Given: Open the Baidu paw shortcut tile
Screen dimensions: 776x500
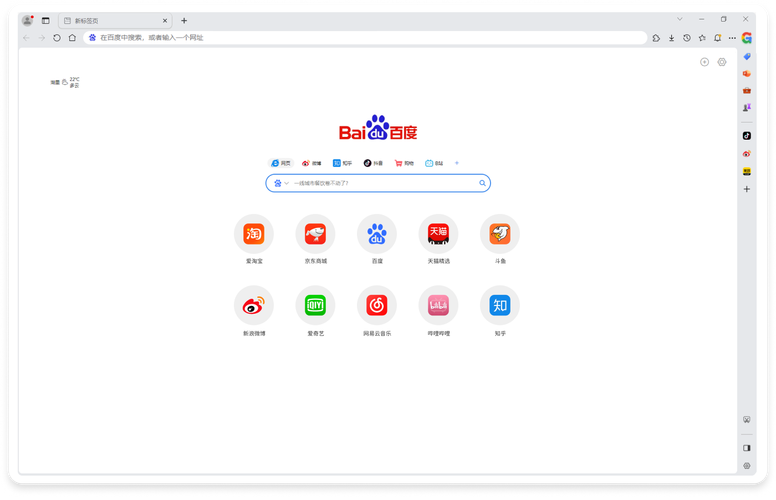Looking at the screenshot, I should [377, 234].
